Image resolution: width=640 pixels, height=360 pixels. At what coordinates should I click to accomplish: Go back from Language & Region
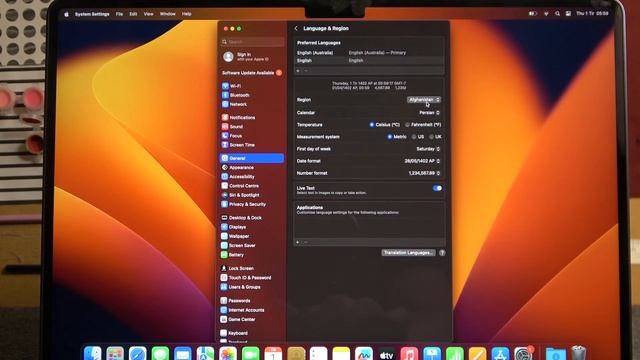coord(296,28)
